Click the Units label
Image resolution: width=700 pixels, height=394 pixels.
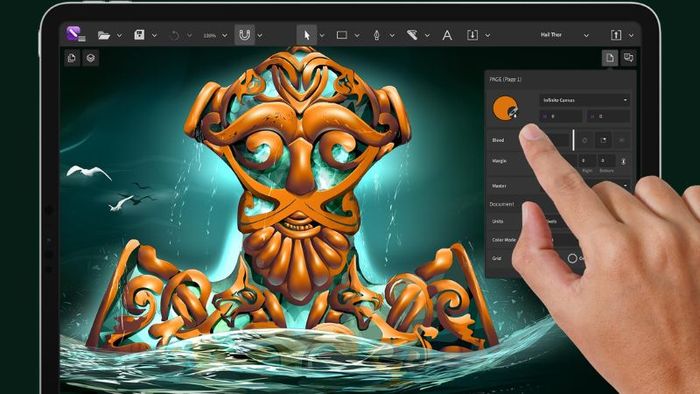(498, 221)
